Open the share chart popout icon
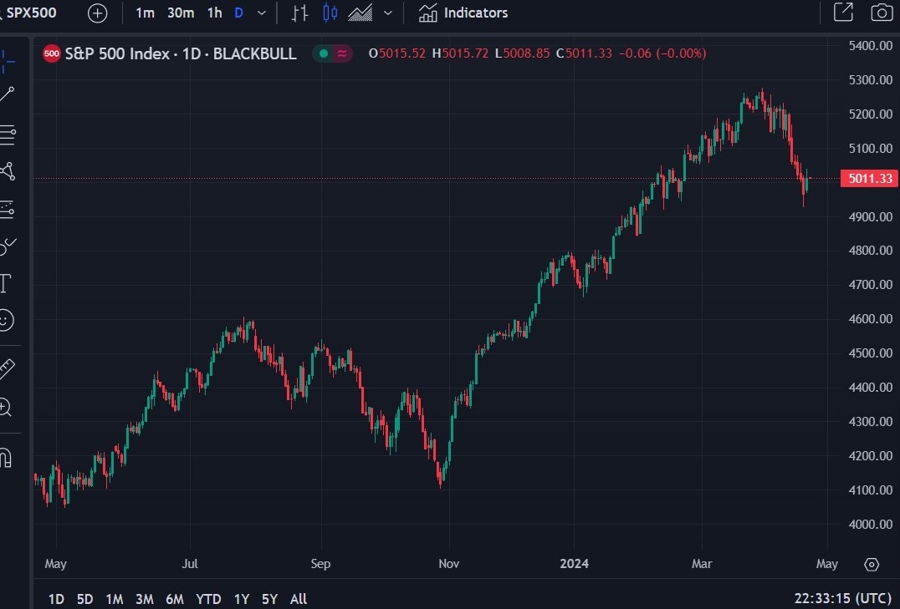The width and height of the screenshot is (900, 609). pyautogui.click(x=843, y=12)
